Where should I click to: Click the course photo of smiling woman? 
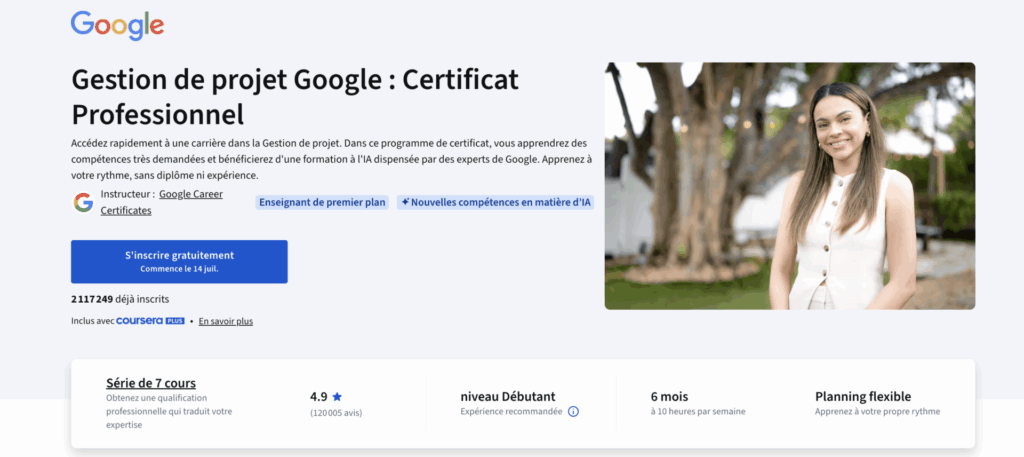click(x=790, y=186)
